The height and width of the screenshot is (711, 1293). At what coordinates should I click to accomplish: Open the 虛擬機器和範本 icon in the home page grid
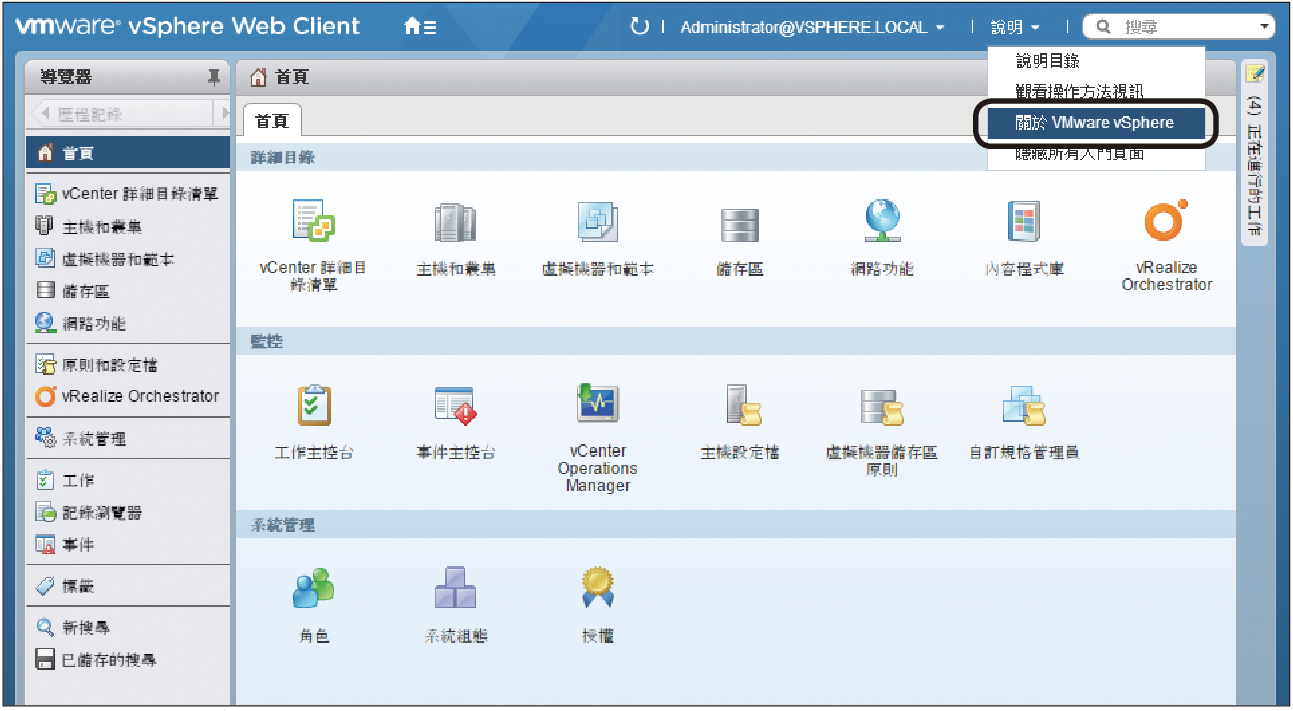[x=598, y=222]
